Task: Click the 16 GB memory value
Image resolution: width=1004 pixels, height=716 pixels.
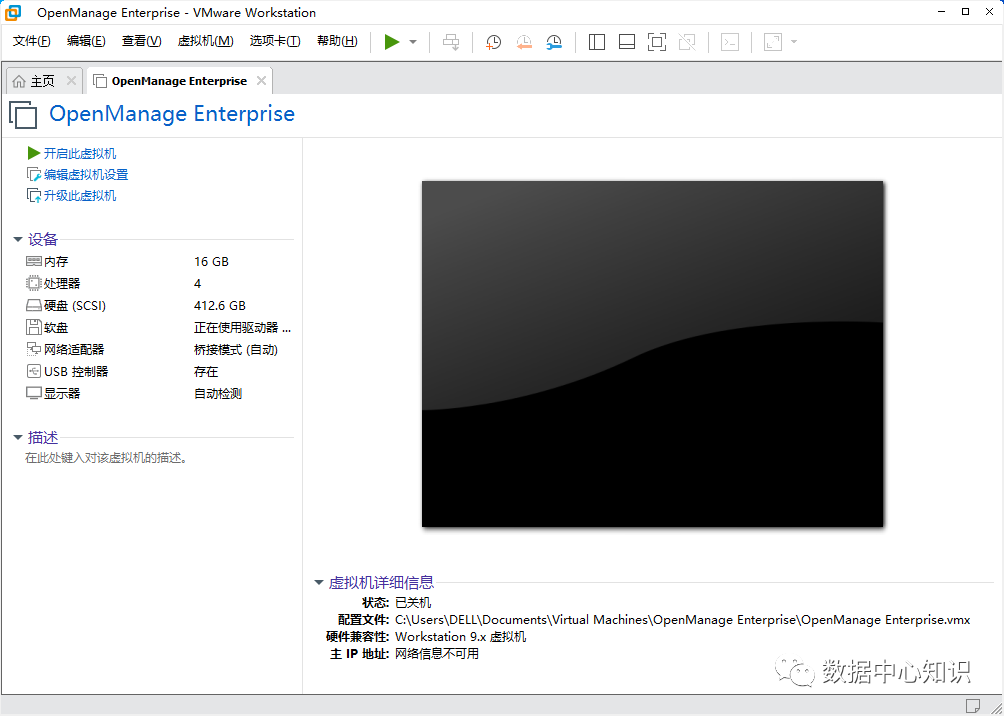Action: click(211, 261)
